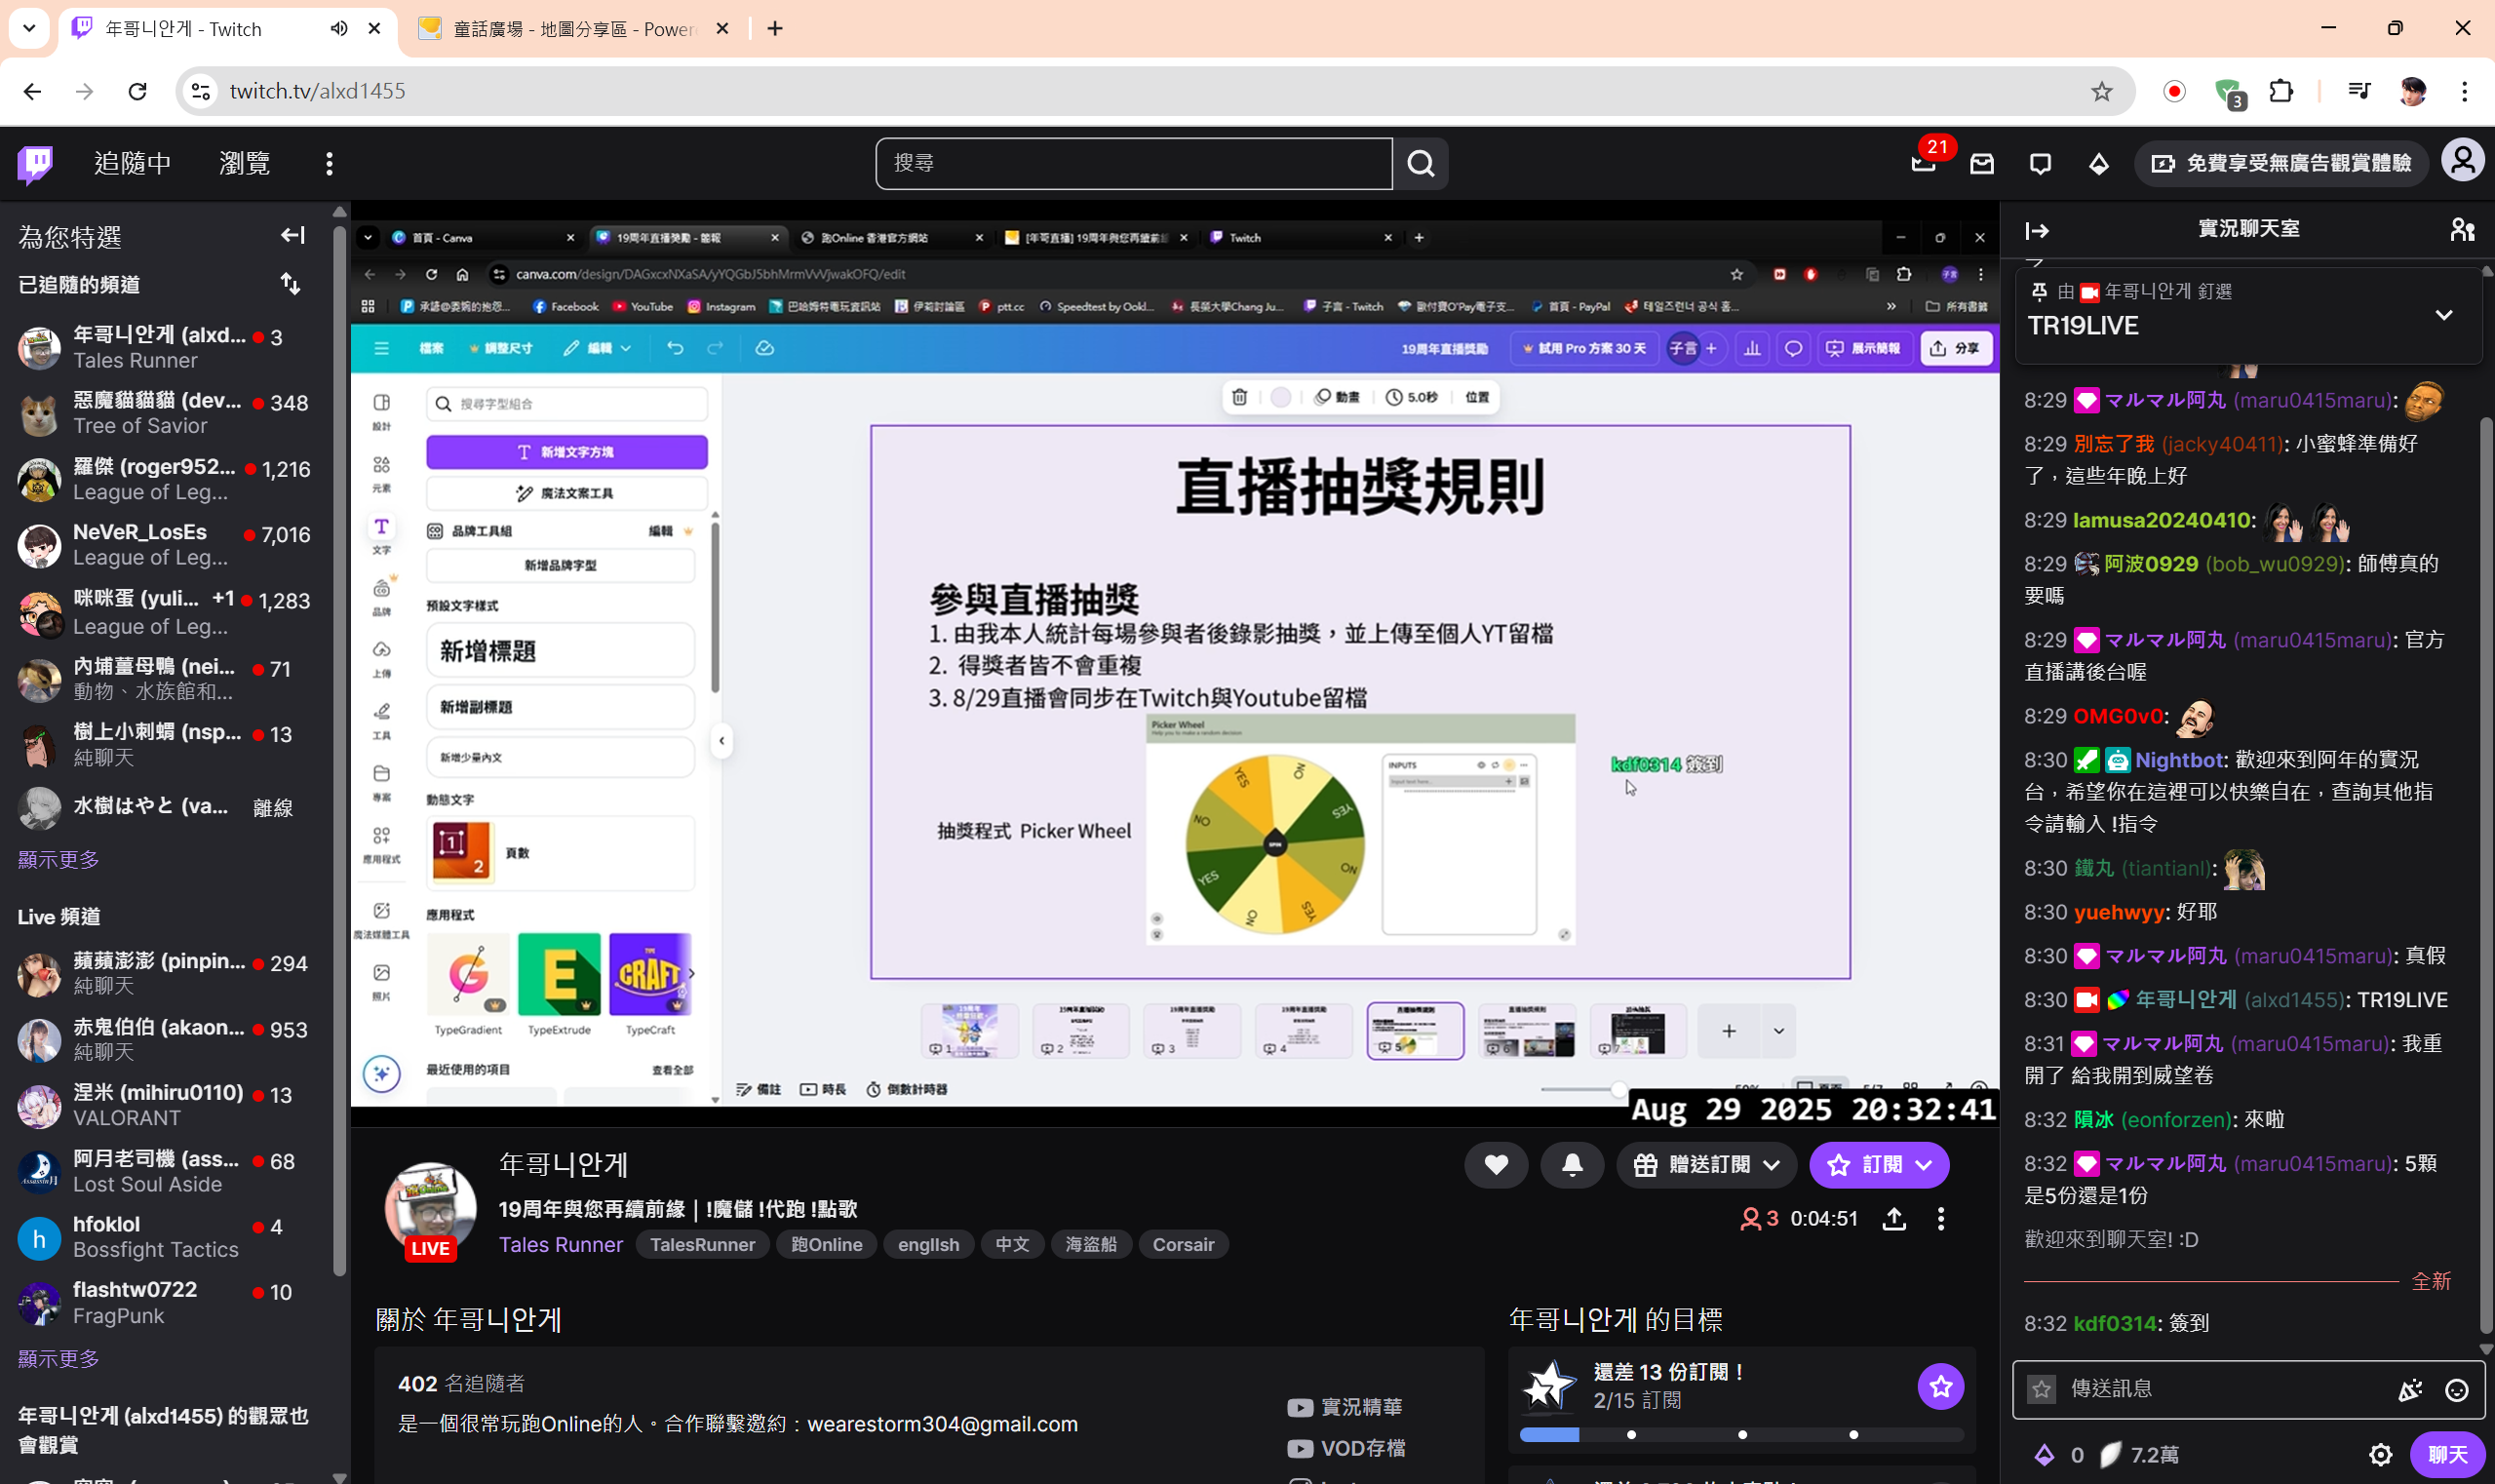This screenshot has height=1484, width=2495.
Task: Mute the Twitch tab audio speaker
Action: click(339, 28)
